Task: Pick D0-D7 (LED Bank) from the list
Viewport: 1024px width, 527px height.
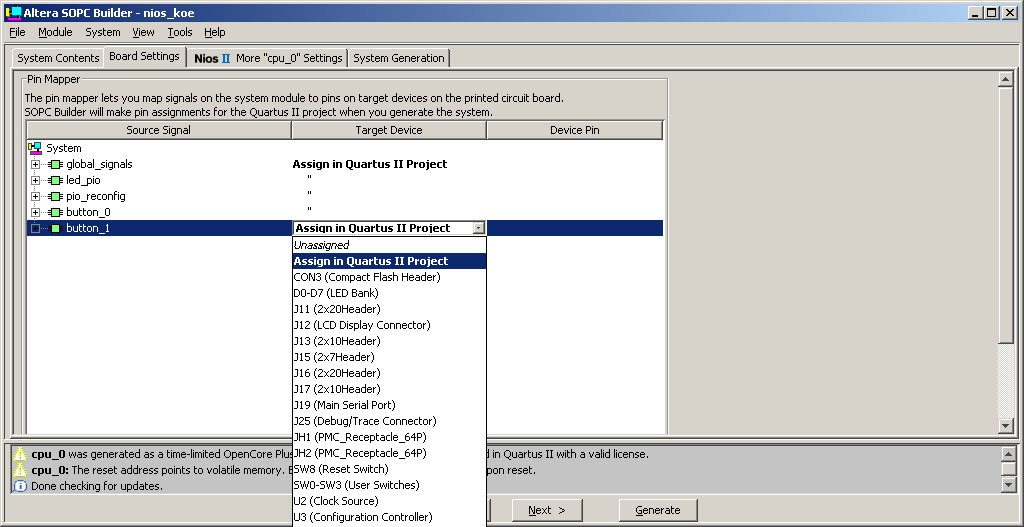Action: click(389, 293)
